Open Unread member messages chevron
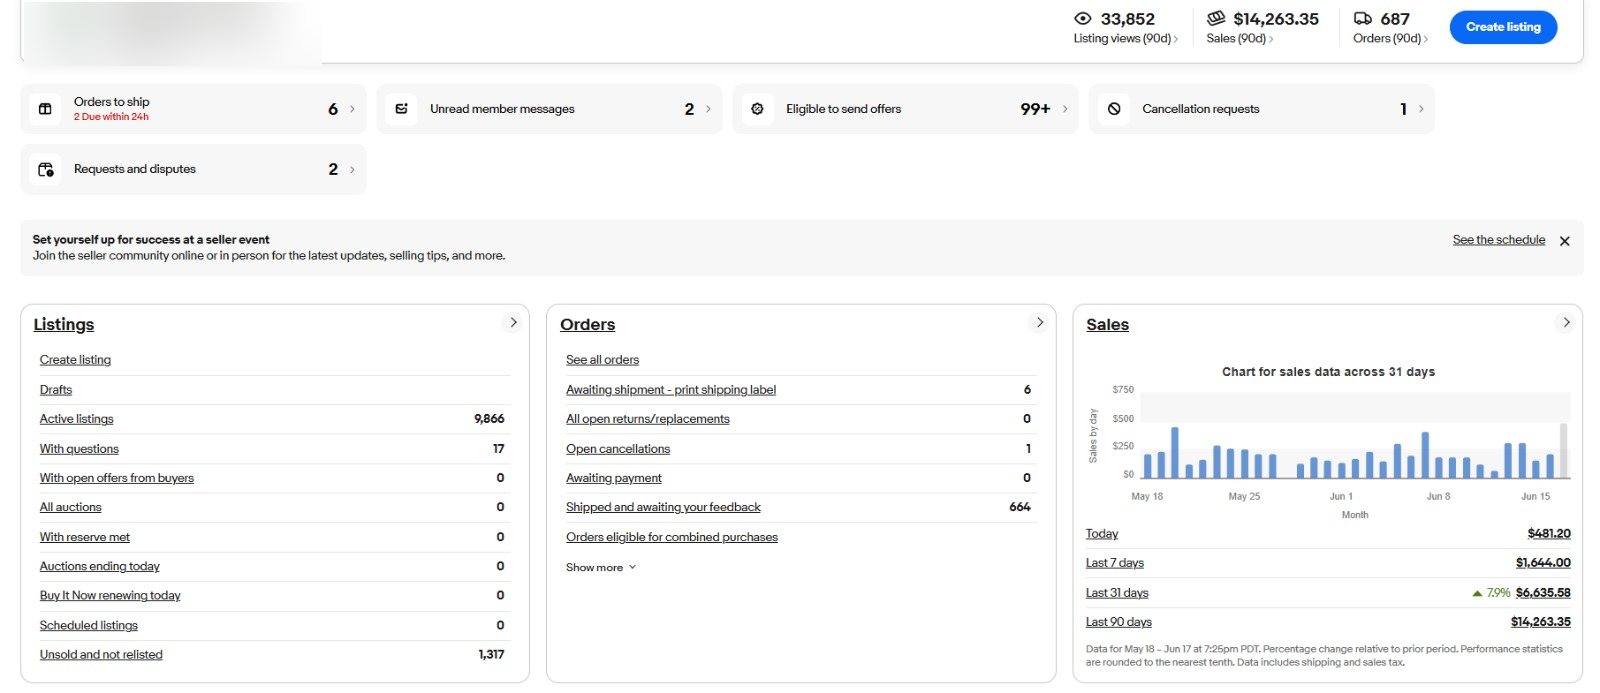 (708, 109)
